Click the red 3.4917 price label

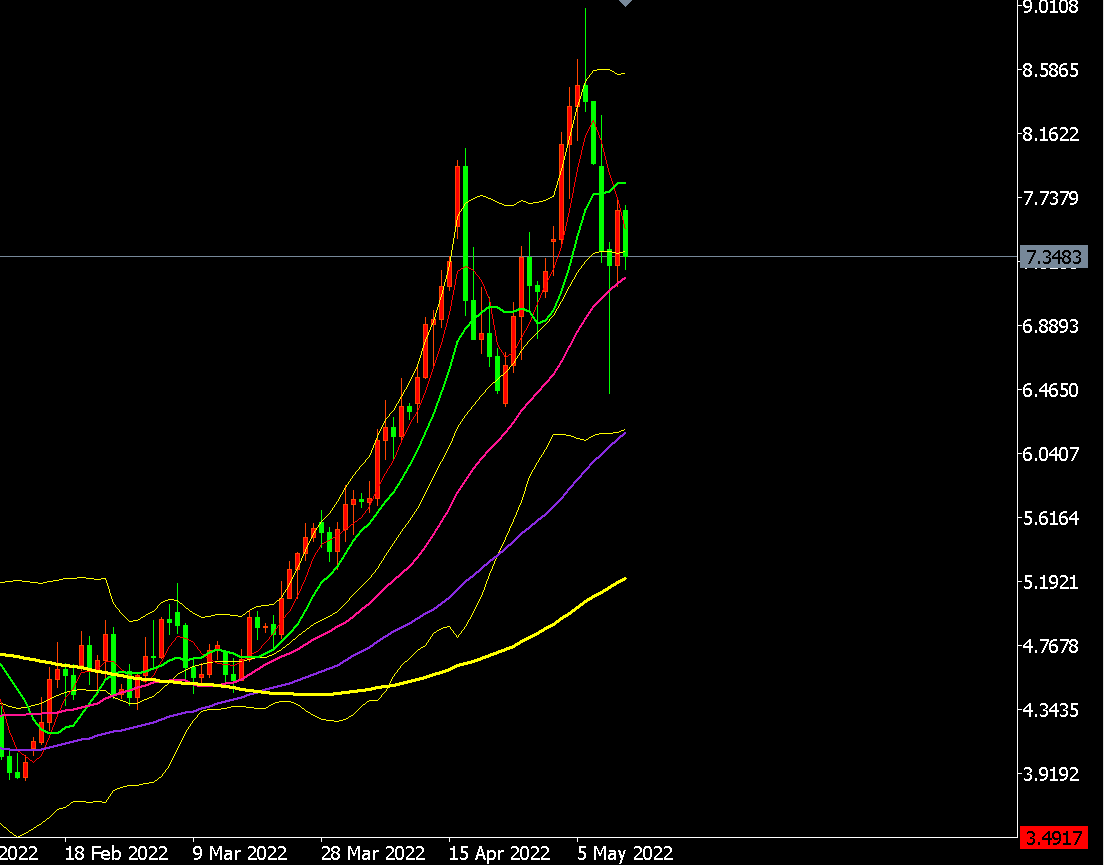click(x=1054, y=839)
